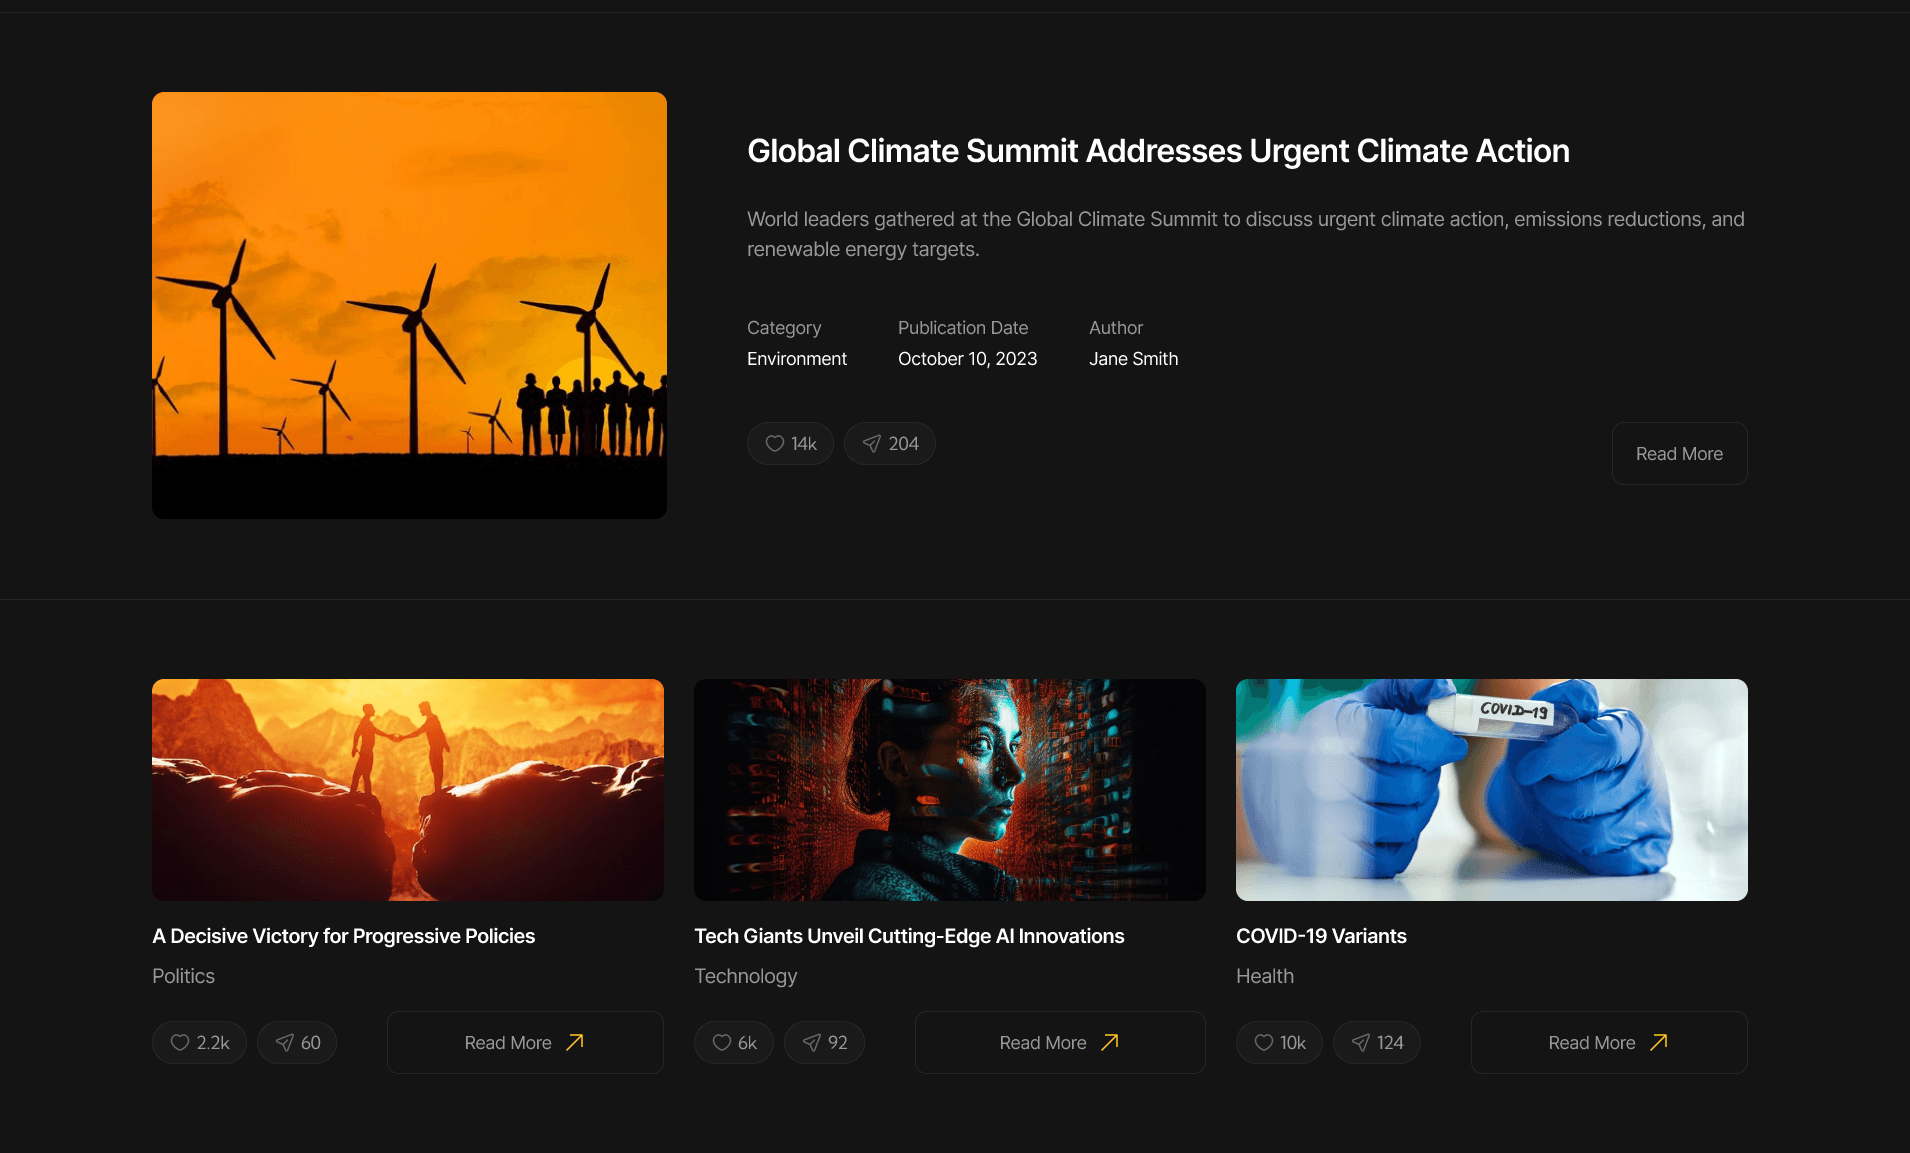This screenshot has width=1910, height=1153.
Task: Like the COVID-19 Variants article
Action: (1279, 1042)
